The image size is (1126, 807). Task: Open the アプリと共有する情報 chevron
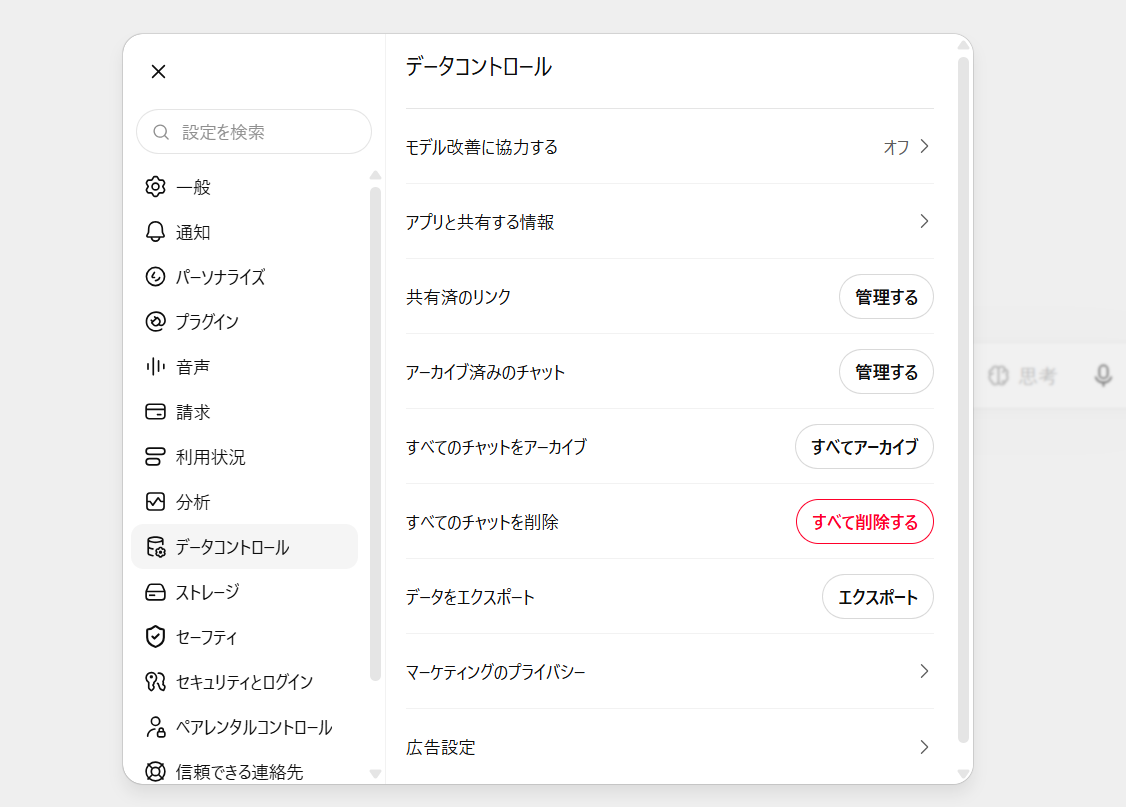[925, 222]
